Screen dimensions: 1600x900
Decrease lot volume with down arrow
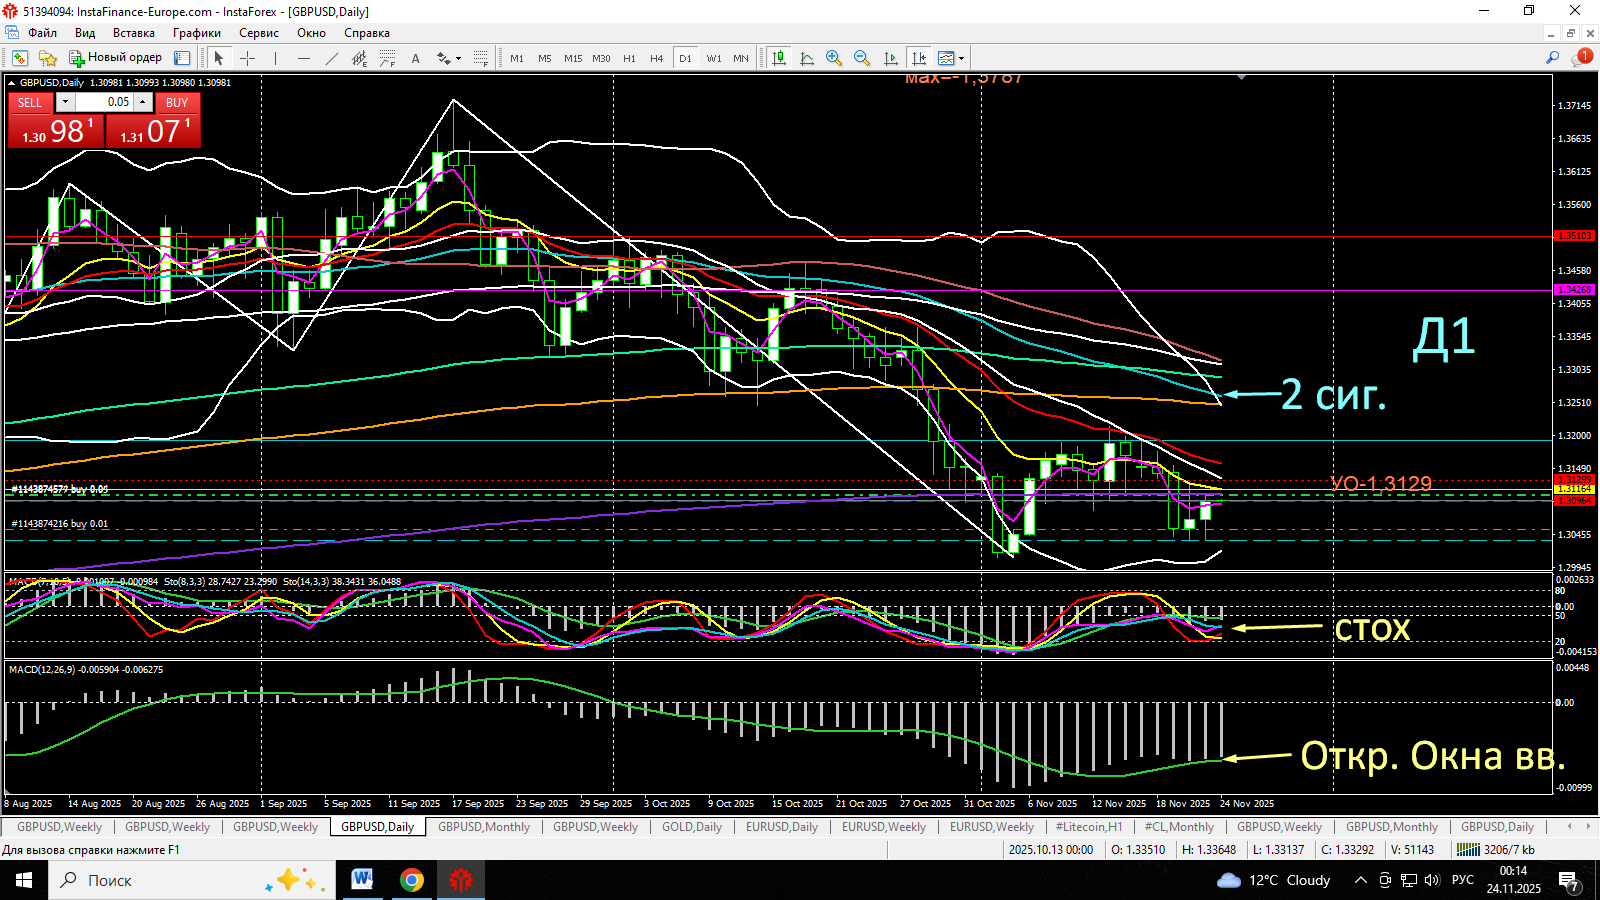65,102
